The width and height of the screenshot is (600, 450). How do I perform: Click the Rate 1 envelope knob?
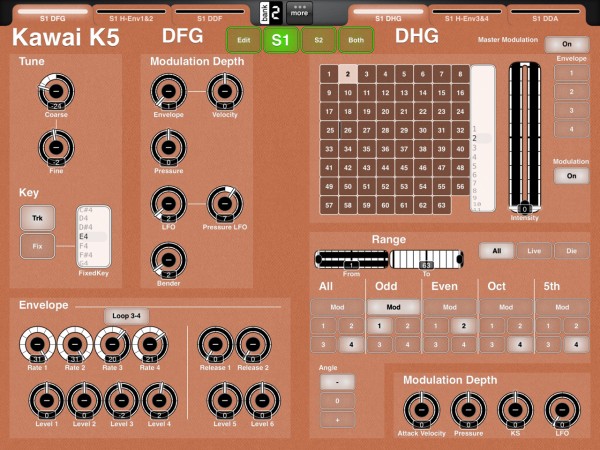tap(38, 344)
